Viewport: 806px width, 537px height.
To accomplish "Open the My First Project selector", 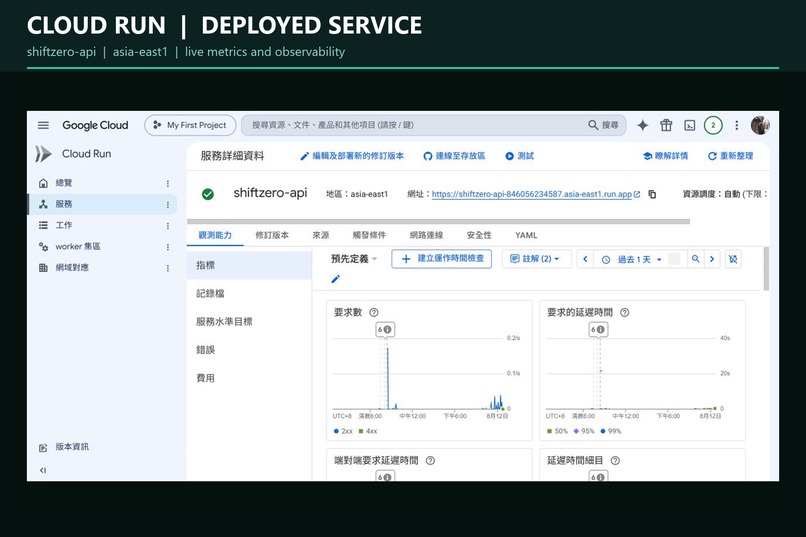I will pyautogui.click(x=190, y=125).
